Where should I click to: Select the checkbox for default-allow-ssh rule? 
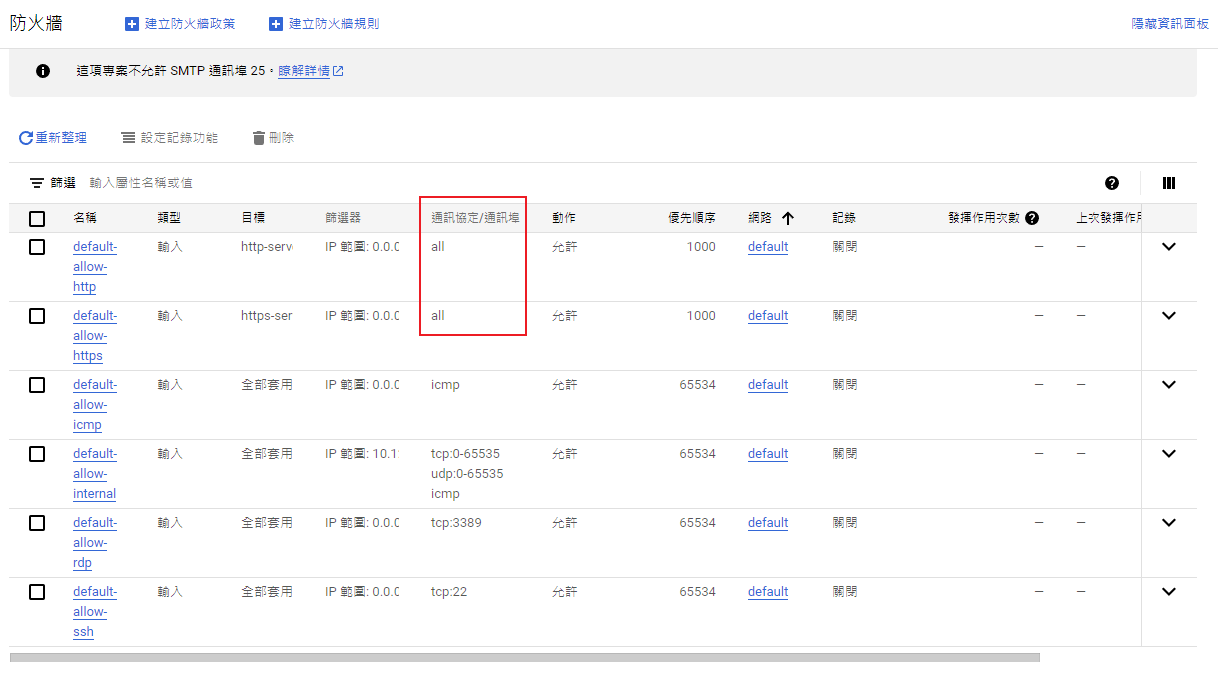pos(37,591)
